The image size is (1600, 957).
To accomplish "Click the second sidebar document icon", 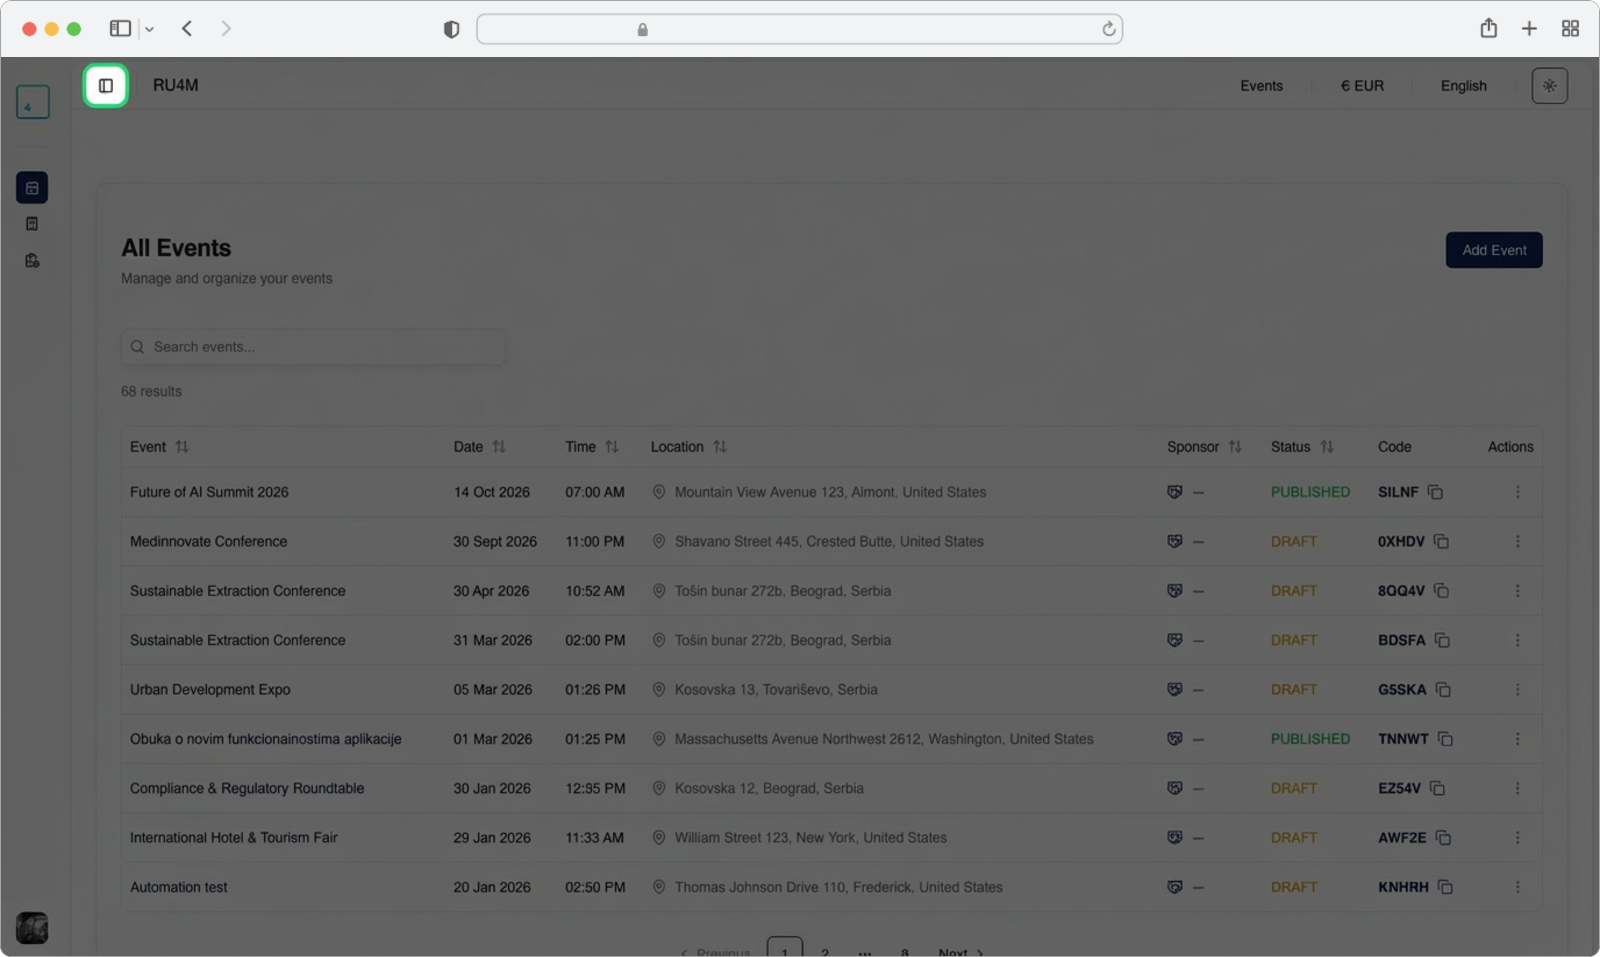I will click(32, 224).
